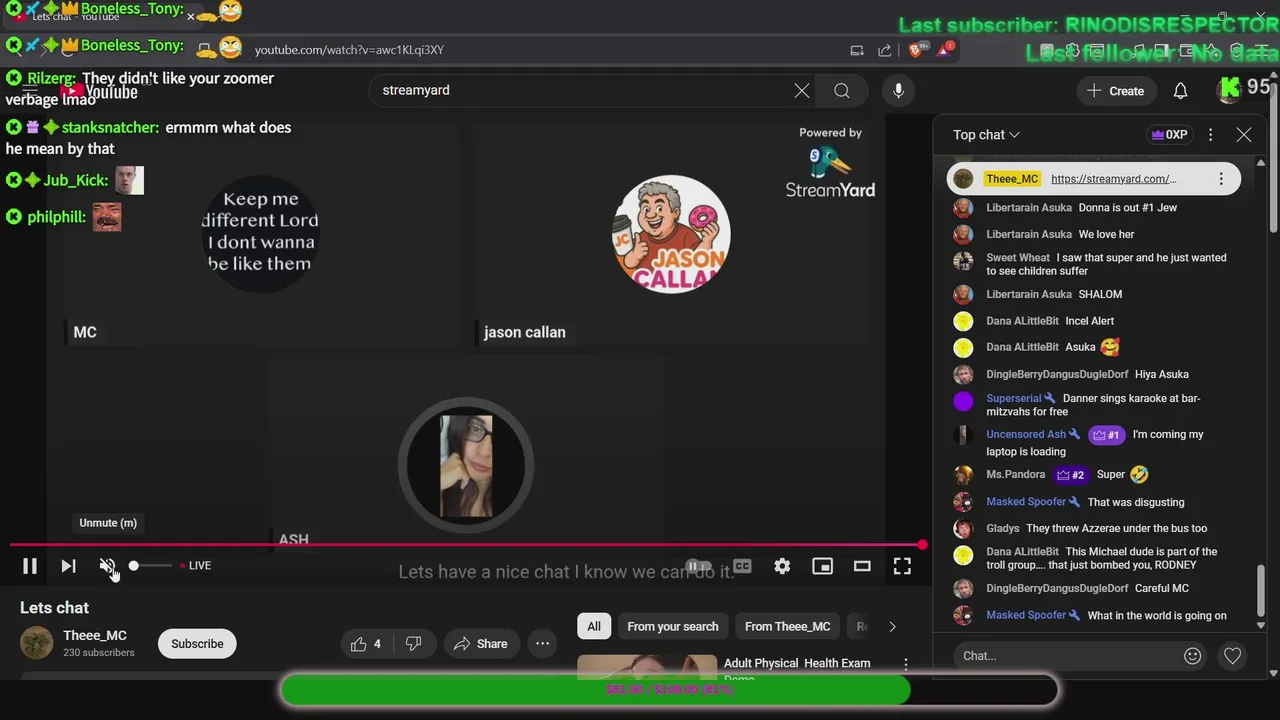Start voice search with microphone icon
Viewport: 1280px width, 720px height.
coord(898,91)
